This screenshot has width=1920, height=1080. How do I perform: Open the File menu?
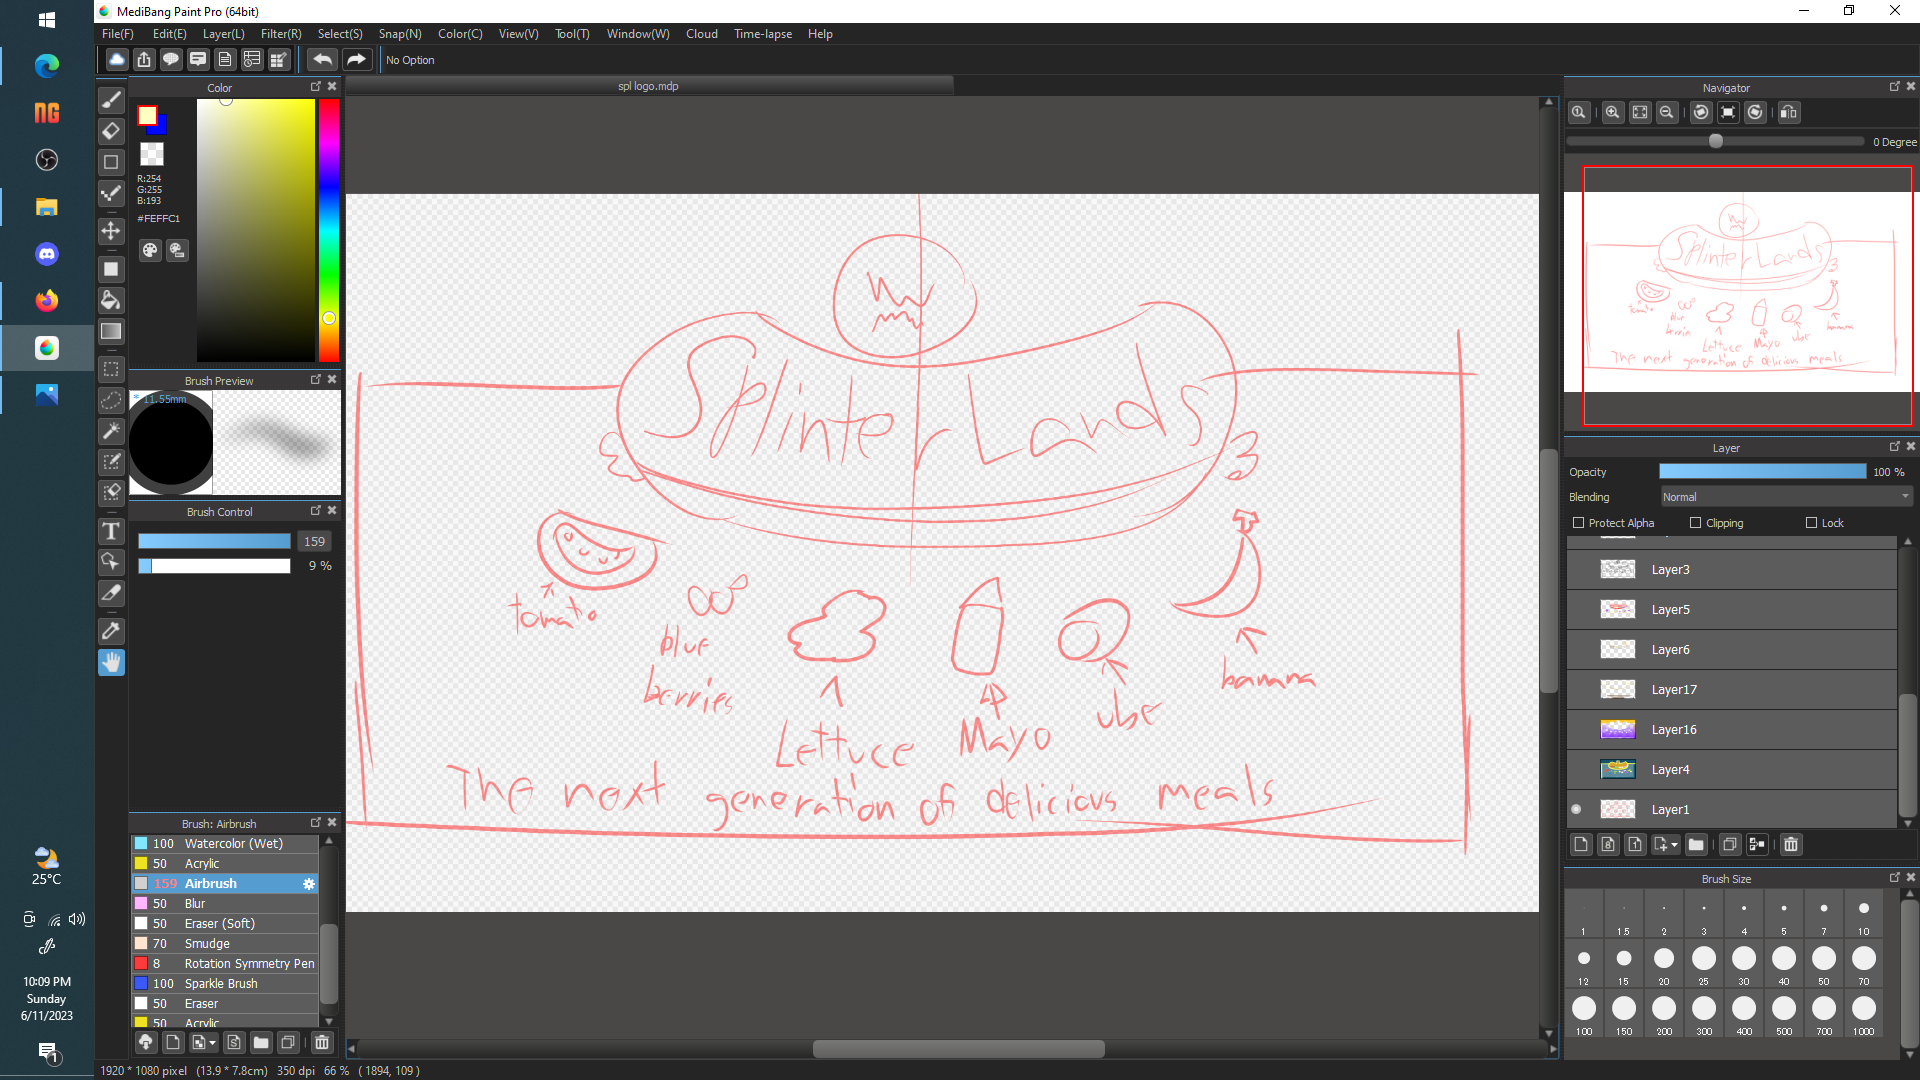[118, 34]
